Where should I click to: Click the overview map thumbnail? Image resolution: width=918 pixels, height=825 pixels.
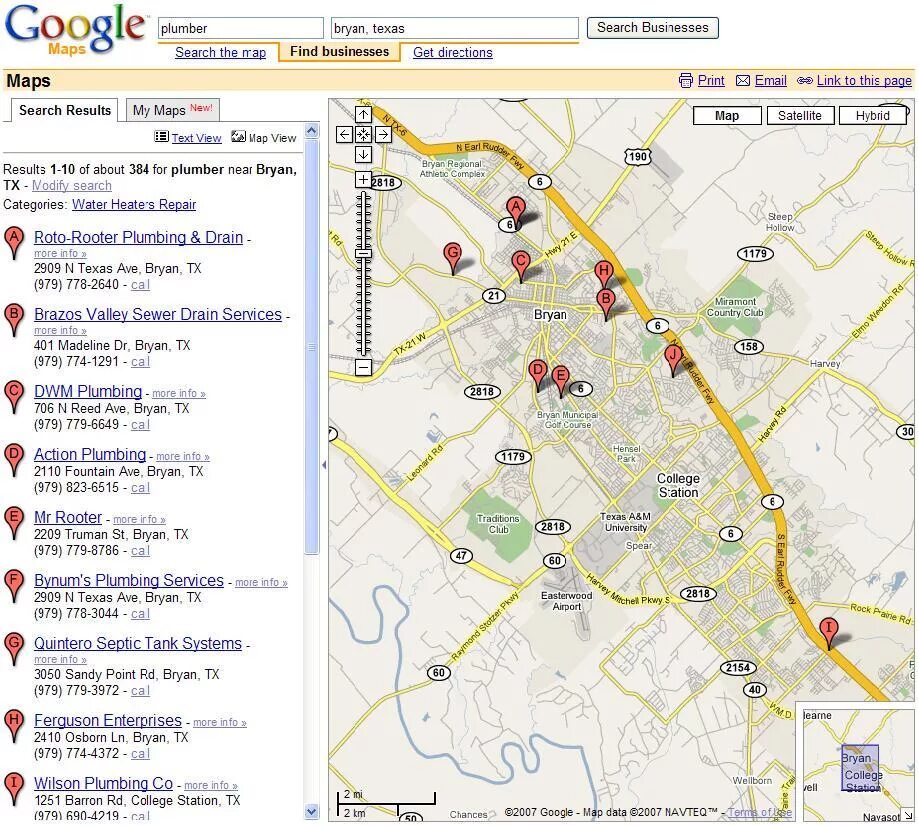point(858,766)
